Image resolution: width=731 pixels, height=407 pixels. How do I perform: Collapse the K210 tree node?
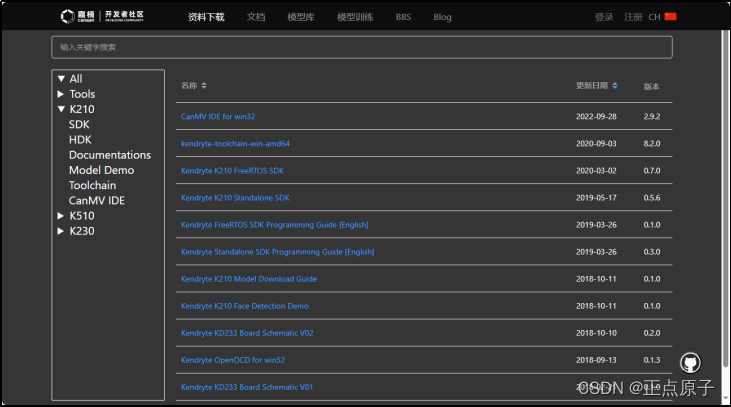61,109
